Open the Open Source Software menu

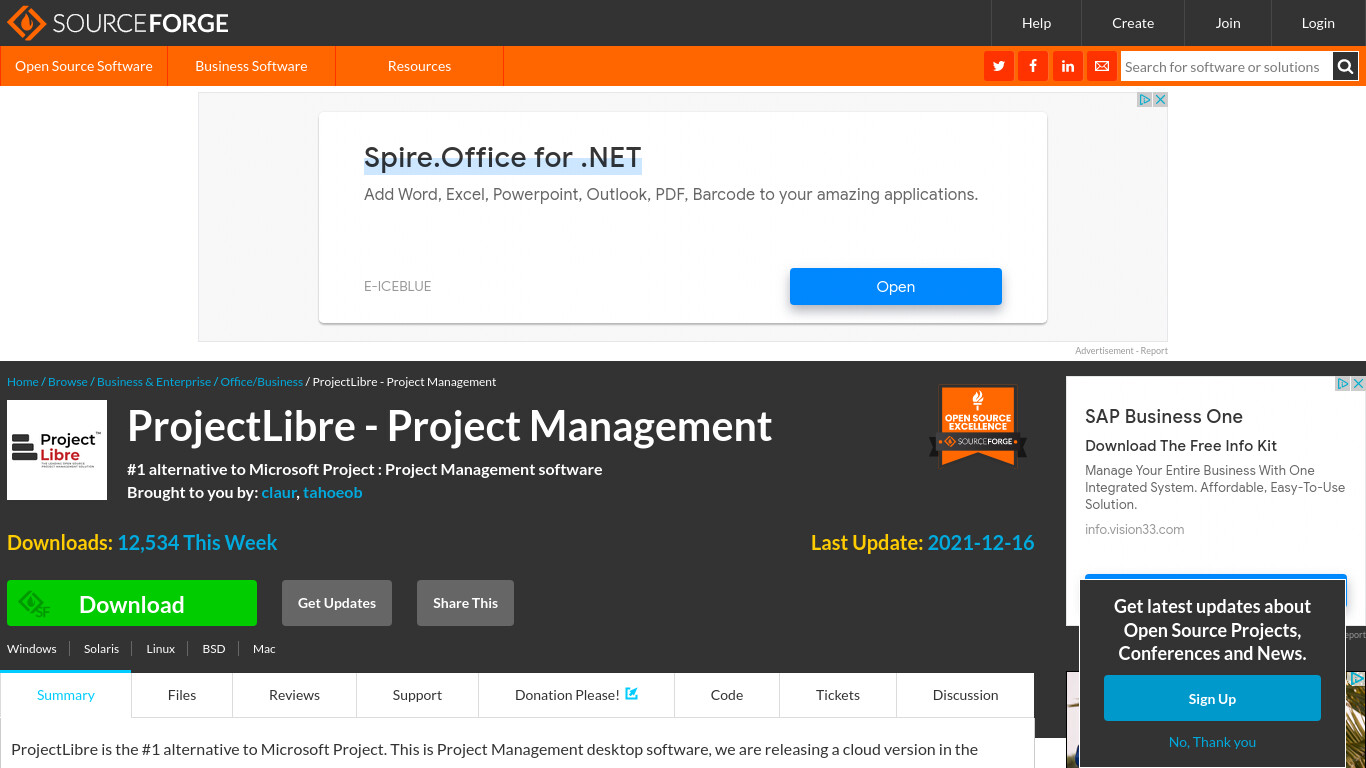(x=84, y=66)
